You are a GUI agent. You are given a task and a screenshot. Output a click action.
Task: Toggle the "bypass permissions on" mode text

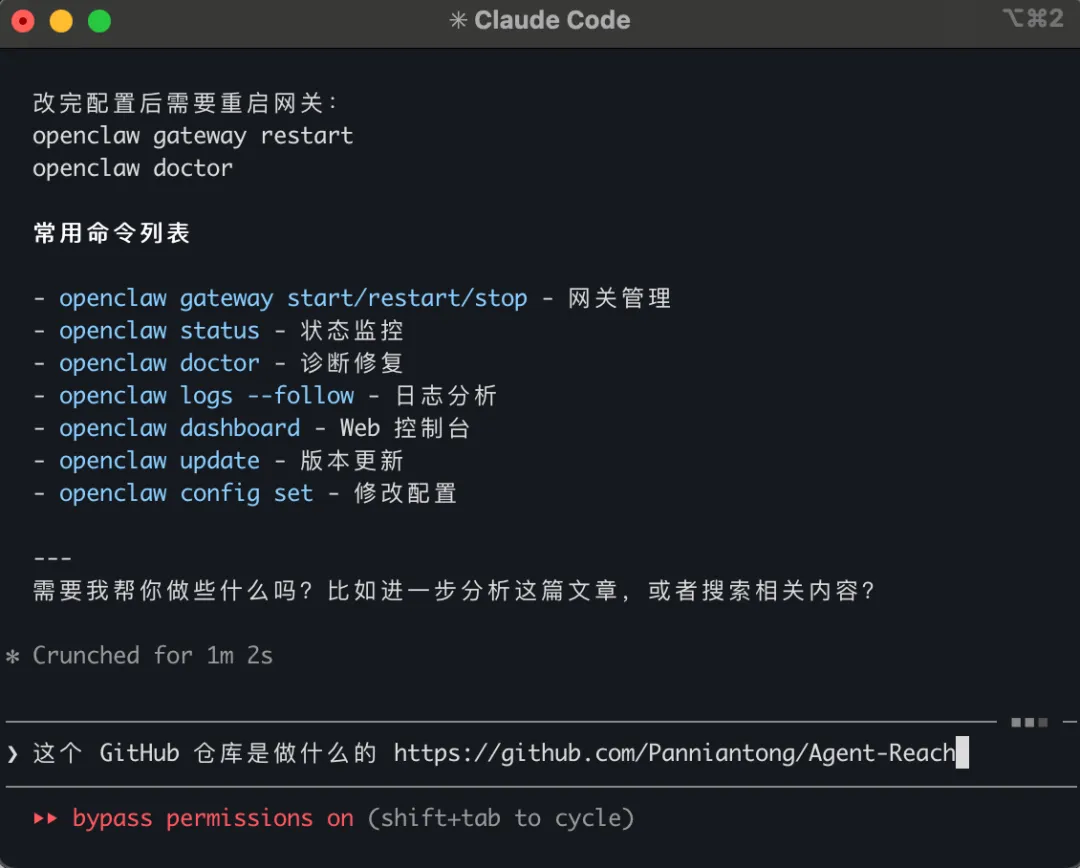click(213, 818)
